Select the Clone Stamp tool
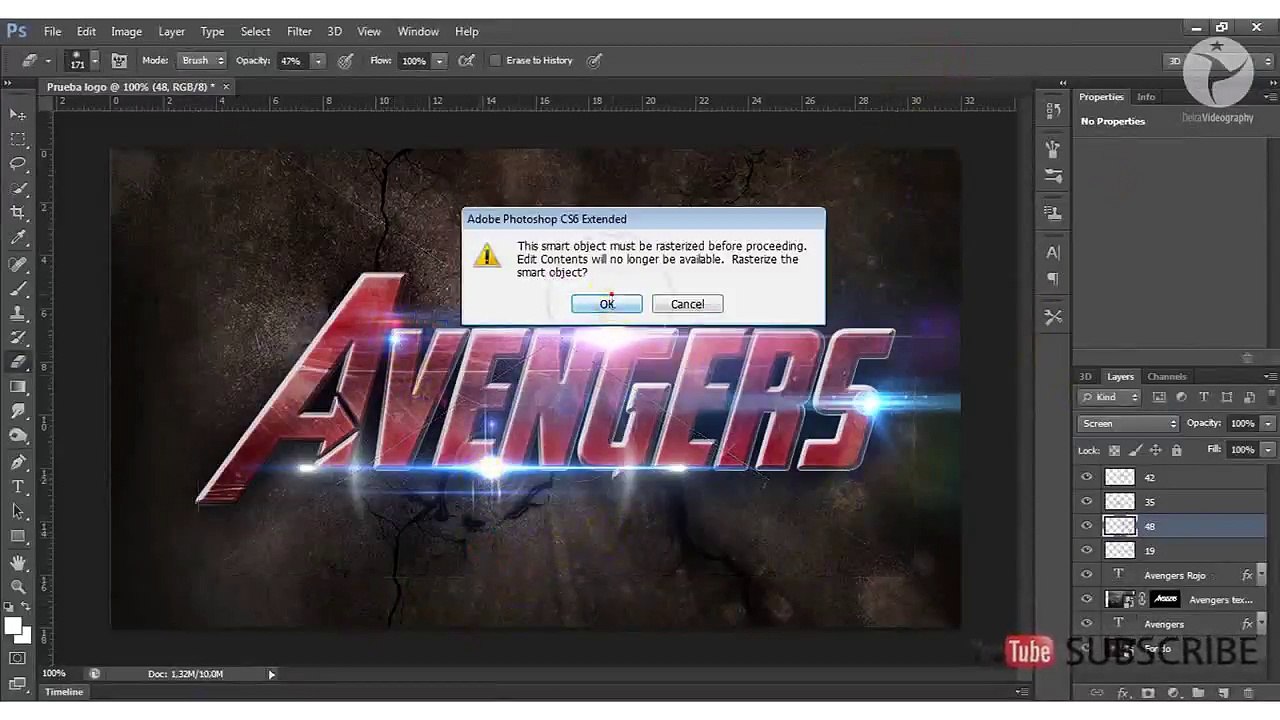This screenshot has height=720, width=1280. pos(18,314)
